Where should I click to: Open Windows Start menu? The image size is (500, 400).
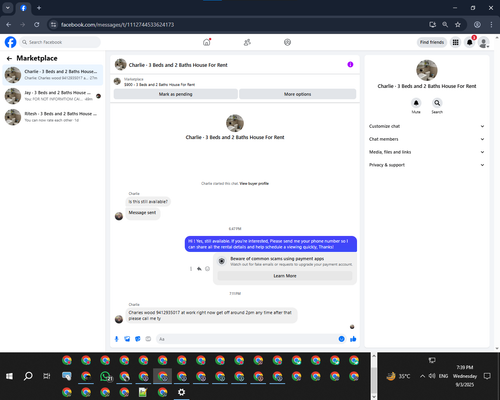click(x=9, y=376)
